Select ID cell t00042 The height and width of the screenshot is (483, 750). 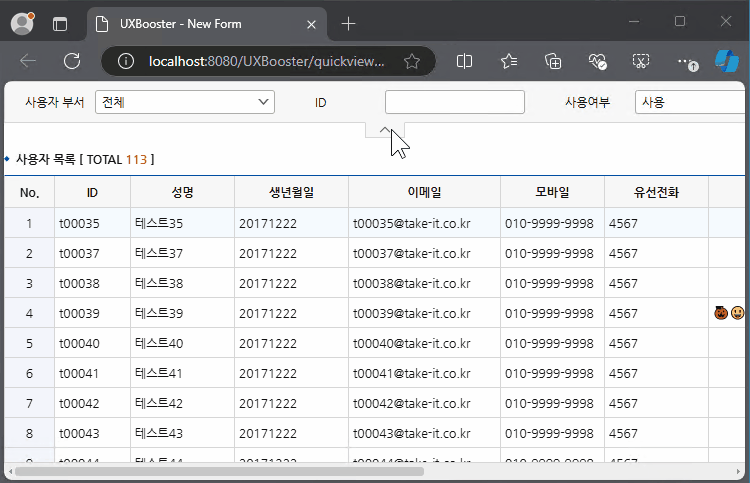point(92,404)
